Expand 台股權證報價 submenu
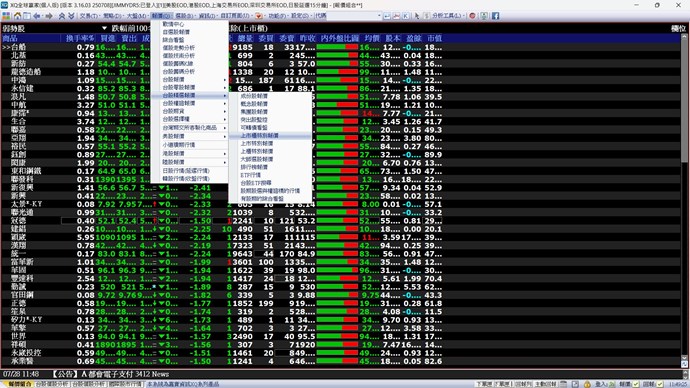Viewport: 690px width, 388px height. point(189,103)
